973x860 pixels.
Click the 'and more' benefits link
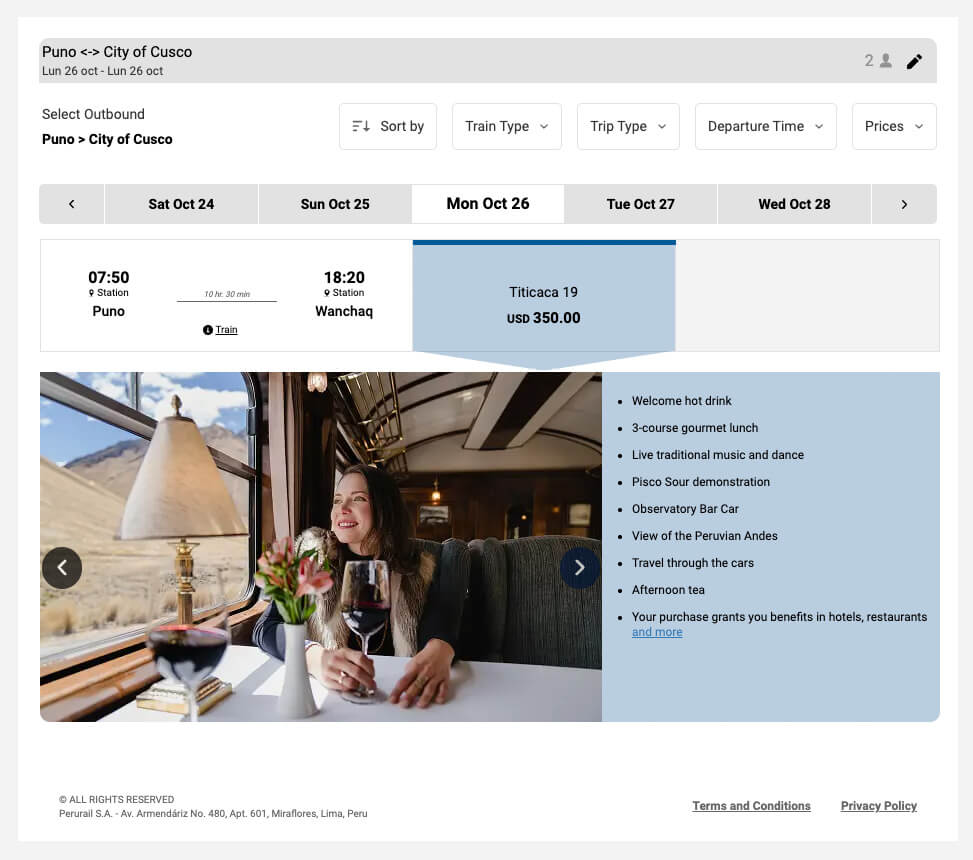click(x=657, y=632)
